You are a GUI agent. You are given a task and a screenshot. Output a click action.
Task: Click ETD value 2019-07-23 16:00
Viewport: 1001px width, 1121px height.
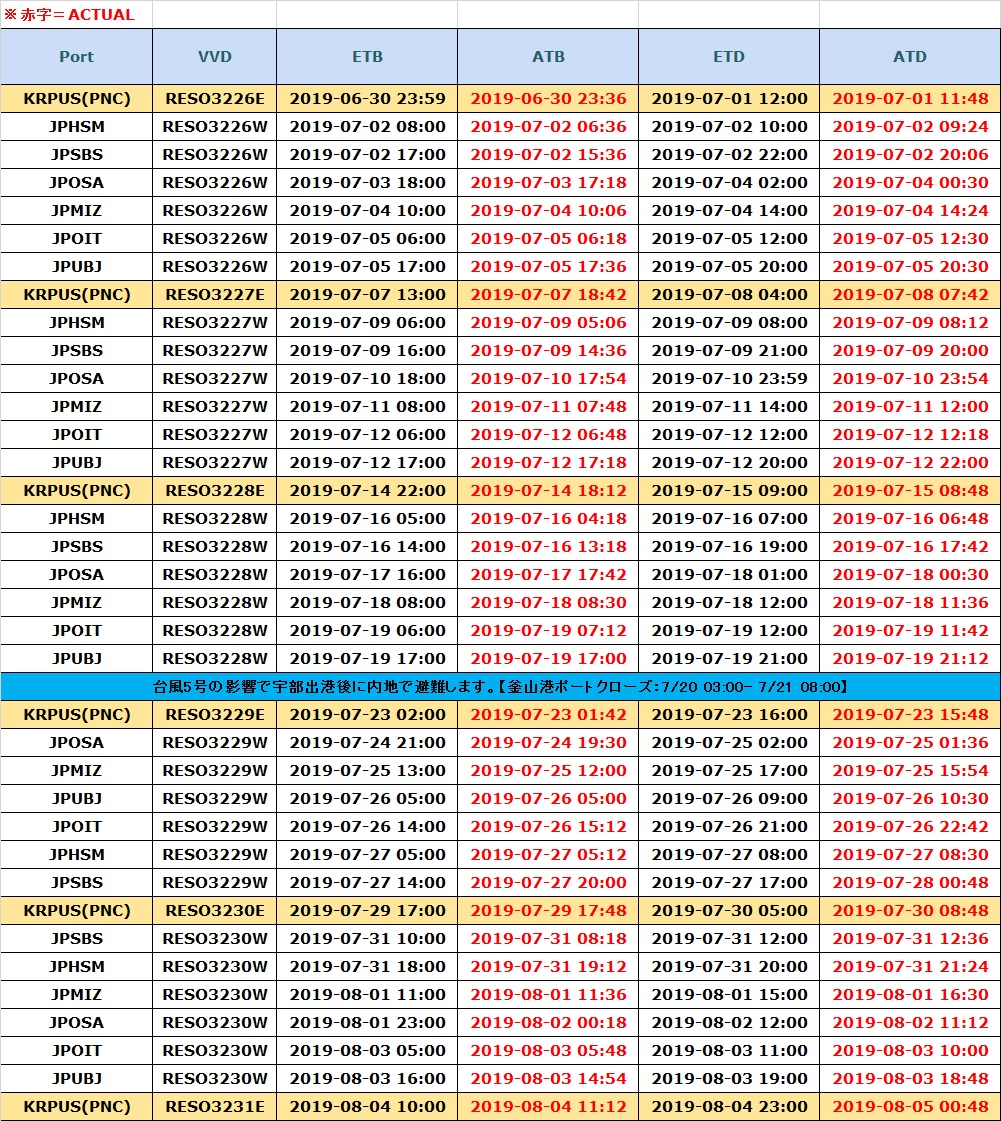pos(729,714)
